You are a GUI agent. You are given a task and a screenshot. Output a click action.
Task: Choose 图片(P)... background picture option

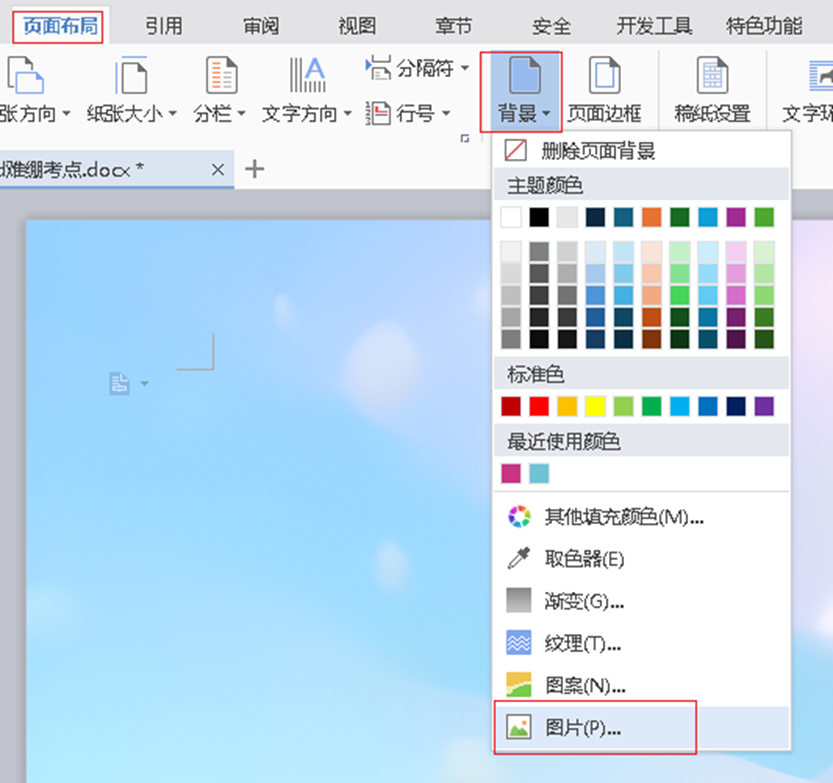[582, 728]
